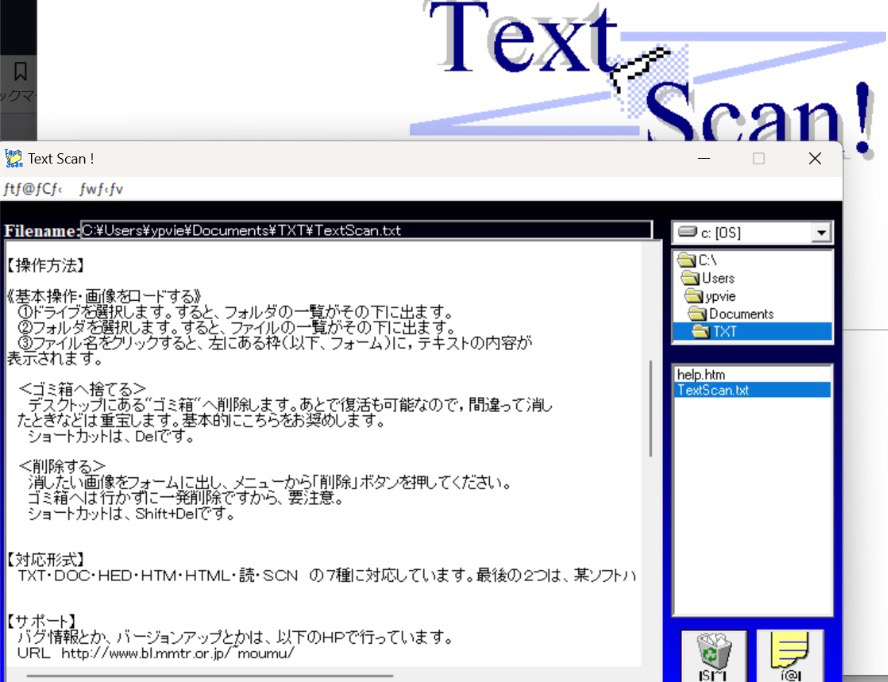Click the bookmark icon in the background window
Image resolution: width=888 pixels, height=682 pixels.
click(20, 71)
